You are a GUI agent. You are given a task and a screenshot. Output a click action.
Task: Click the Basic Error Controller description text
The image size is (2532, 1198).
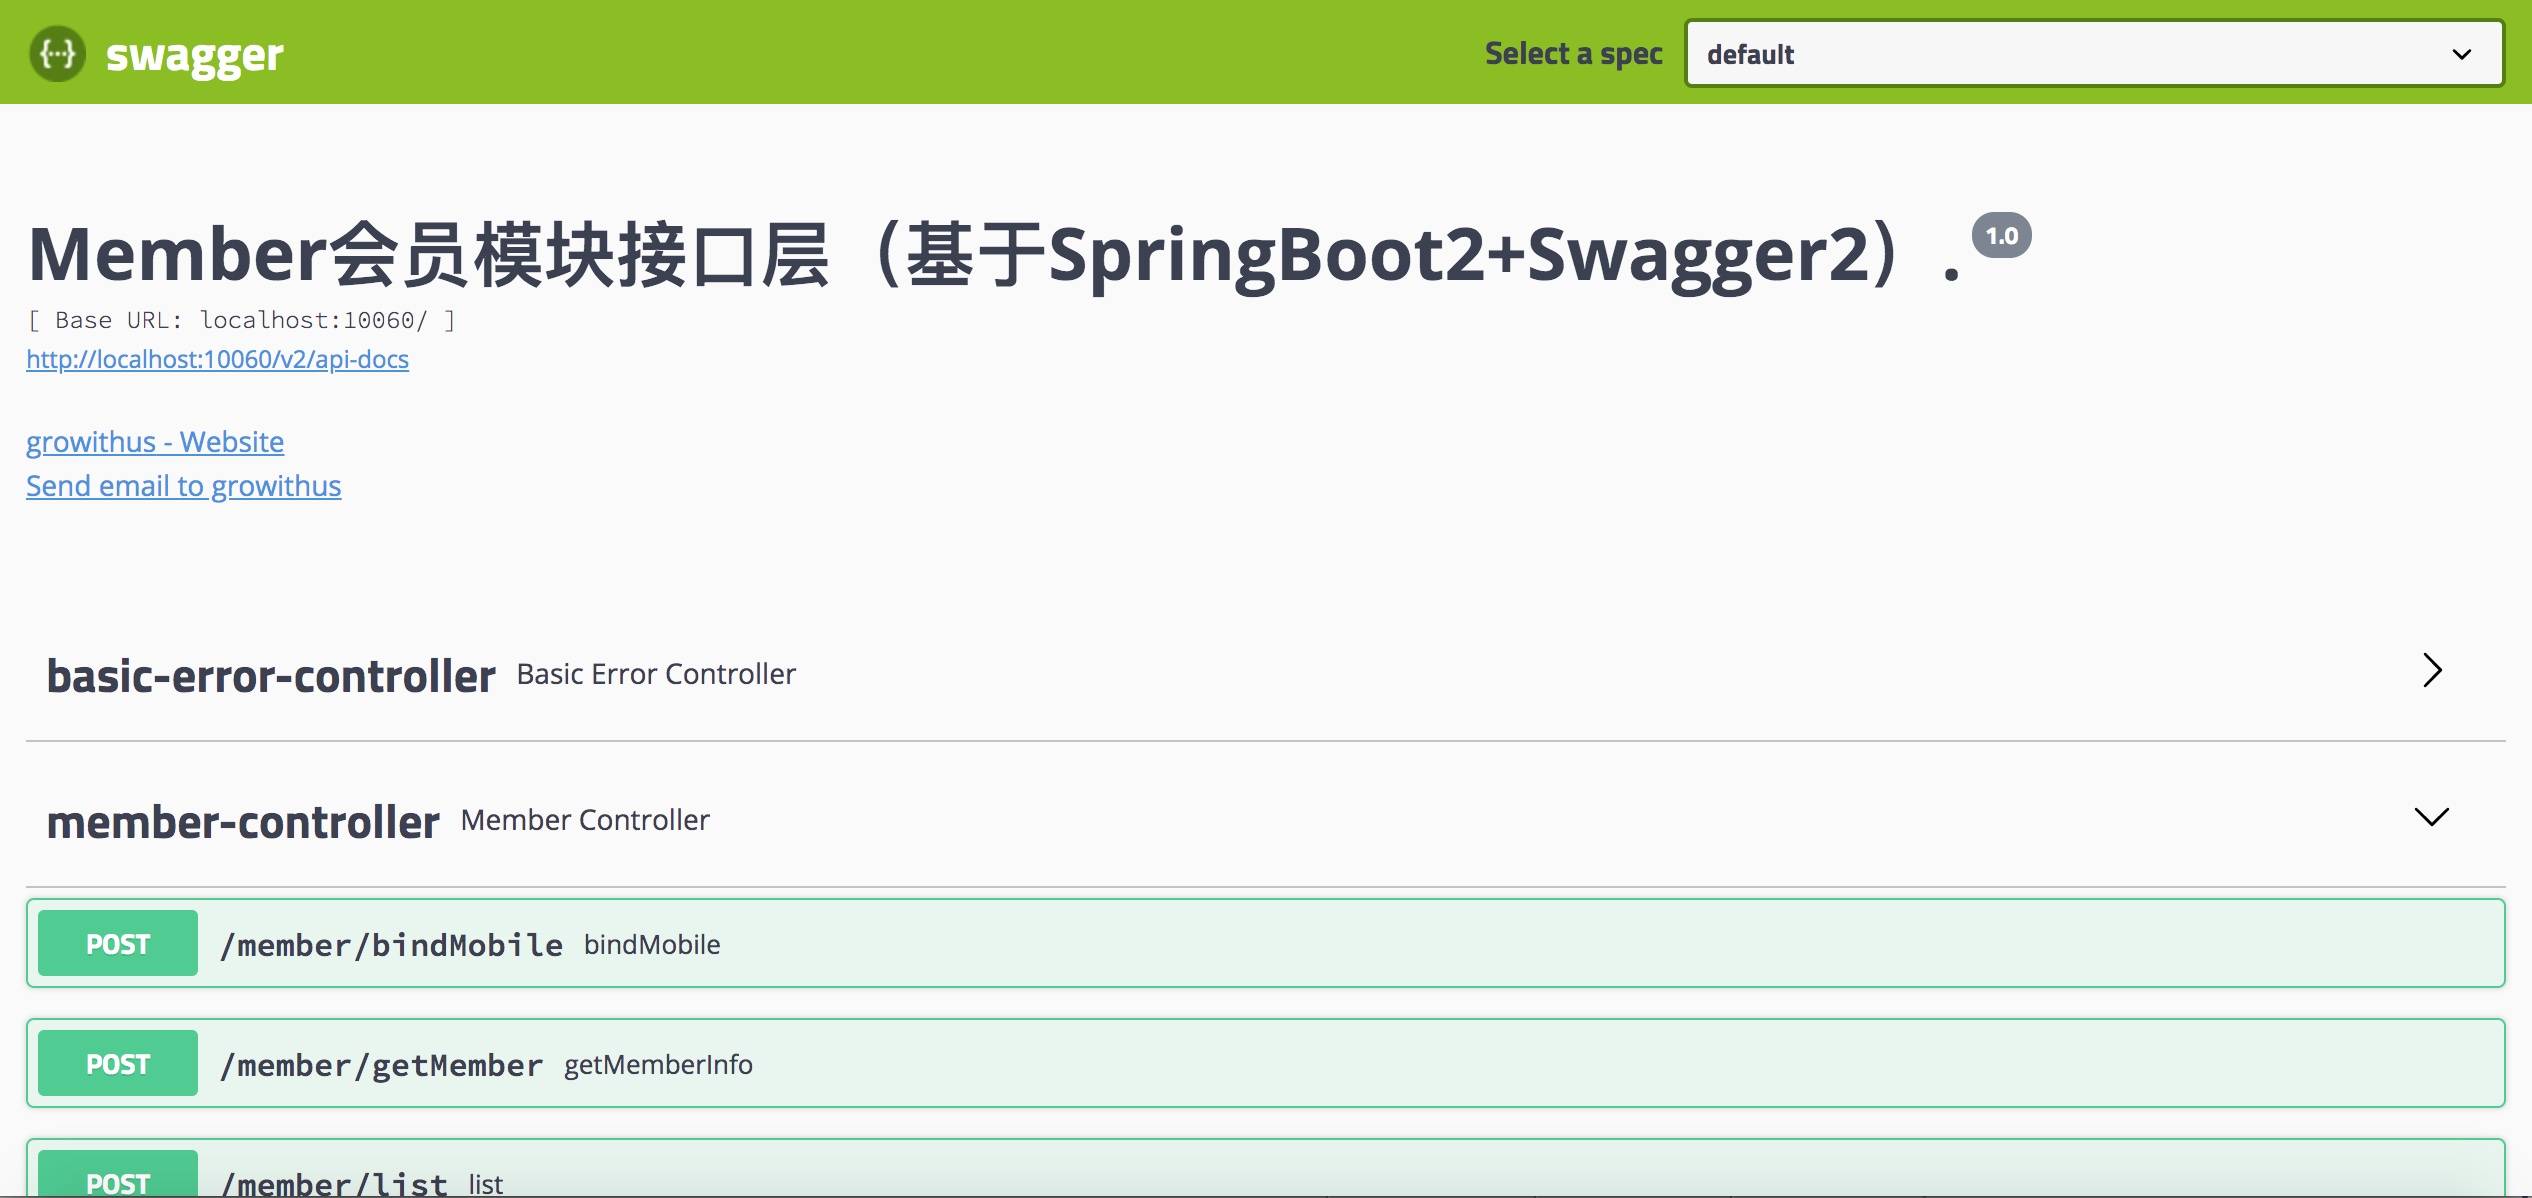coord(656,674)
